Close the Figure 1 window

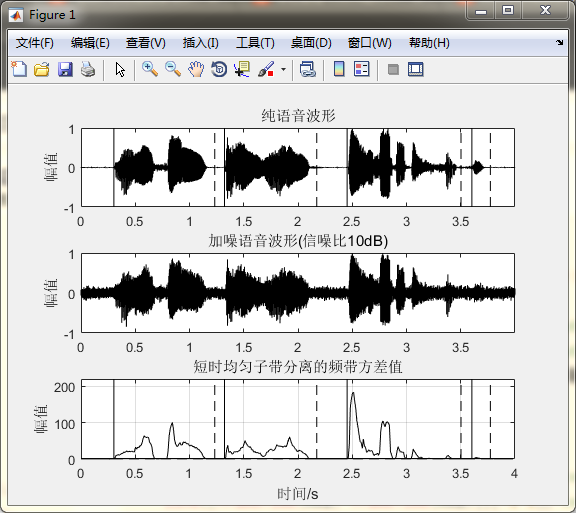(546, 11)
